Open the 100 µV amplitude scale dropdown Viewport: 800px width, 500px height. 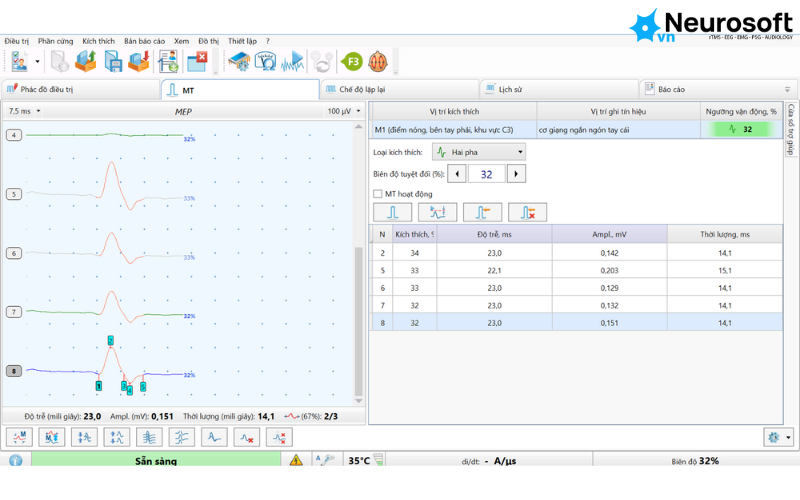click(x=343, y=111)
